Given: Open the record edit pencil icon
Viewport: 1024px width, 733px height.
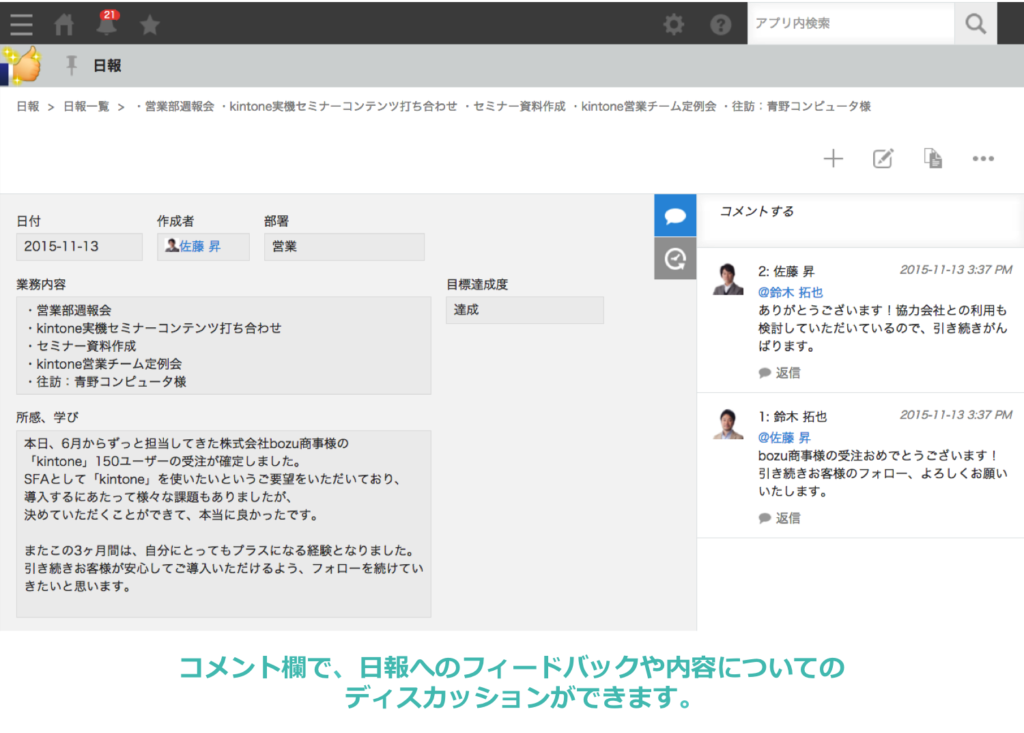Looking at the screenshot, I should [x=883, y=158].
